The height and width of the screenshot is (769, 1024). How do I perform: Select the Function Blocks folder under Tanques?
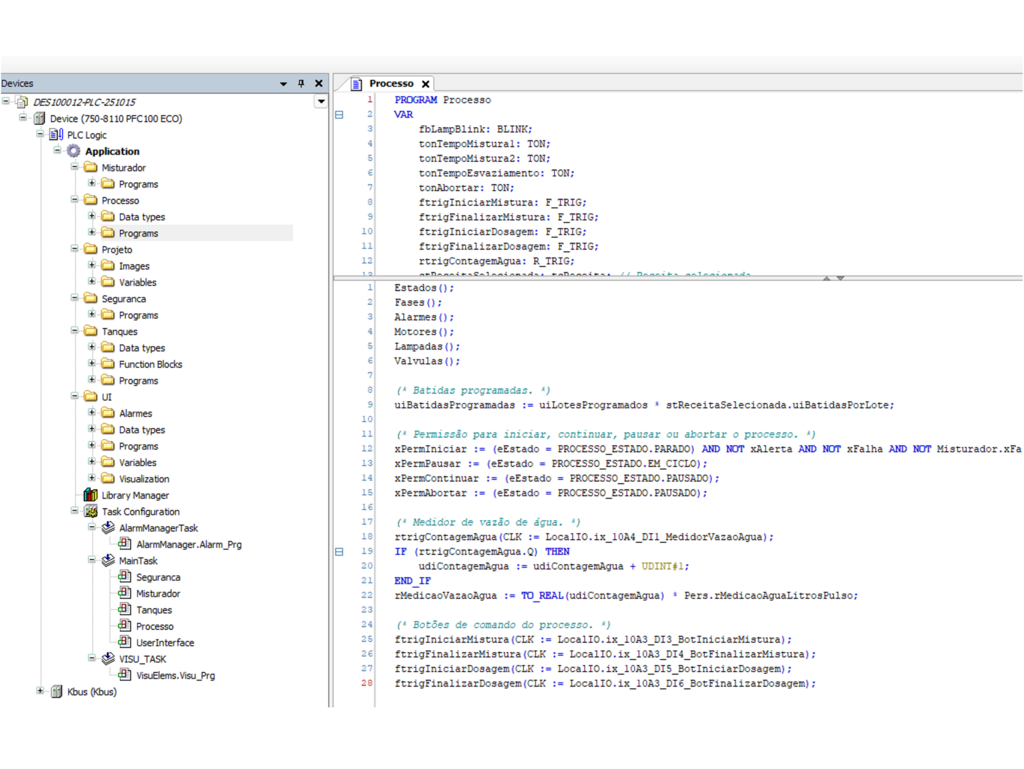pyautogui.click(x=150, y=365)
